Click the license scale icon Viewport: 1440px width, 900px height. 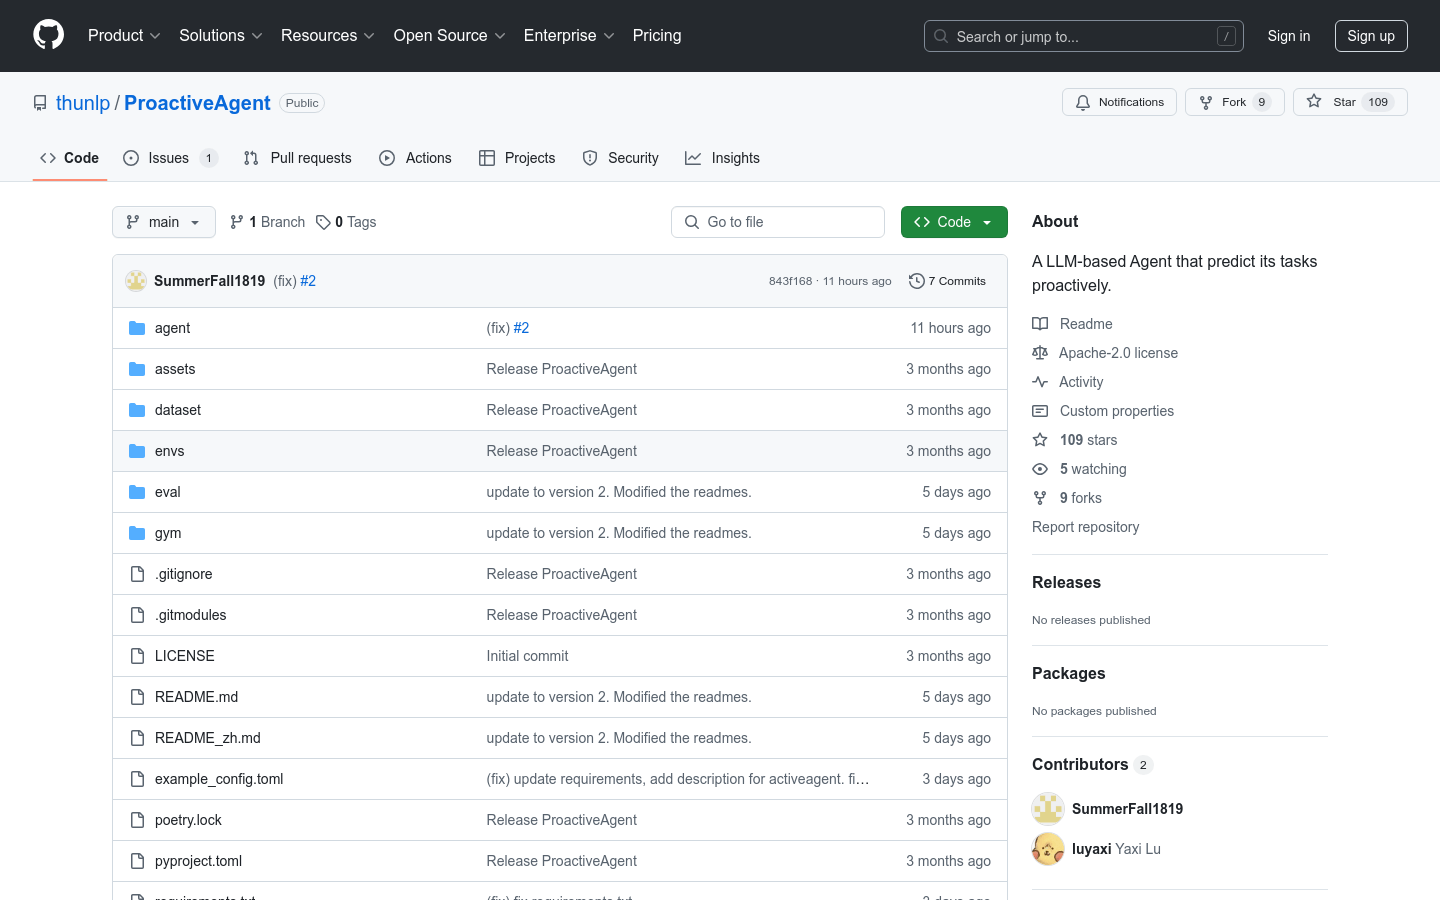click(x=1040, y=353)
